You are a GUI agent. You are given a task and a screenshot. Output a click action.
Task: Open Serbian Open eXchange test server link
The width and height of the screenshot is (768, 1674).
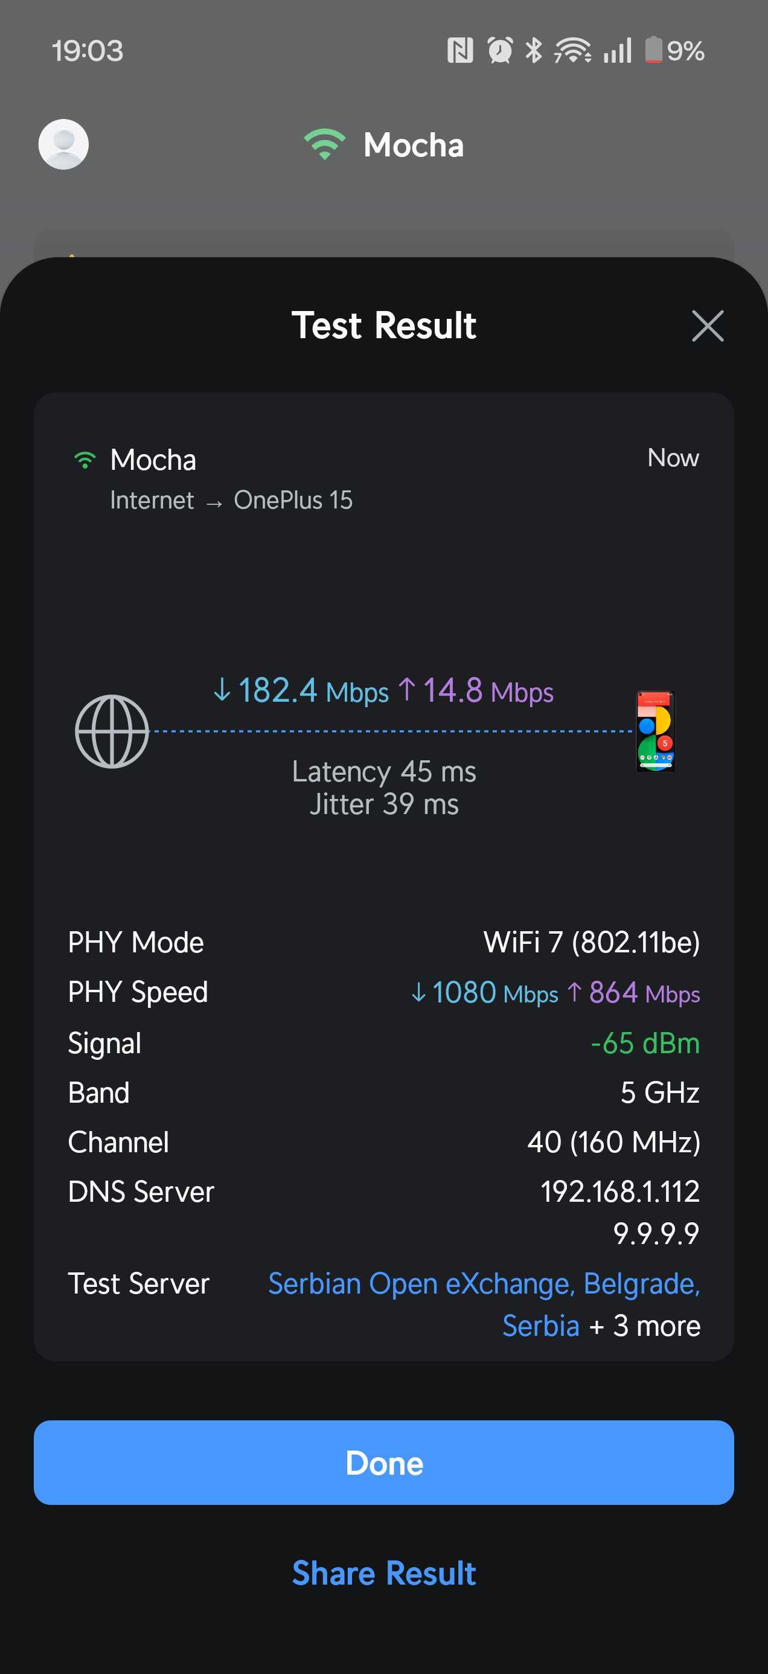click(x=484, y=1304)
